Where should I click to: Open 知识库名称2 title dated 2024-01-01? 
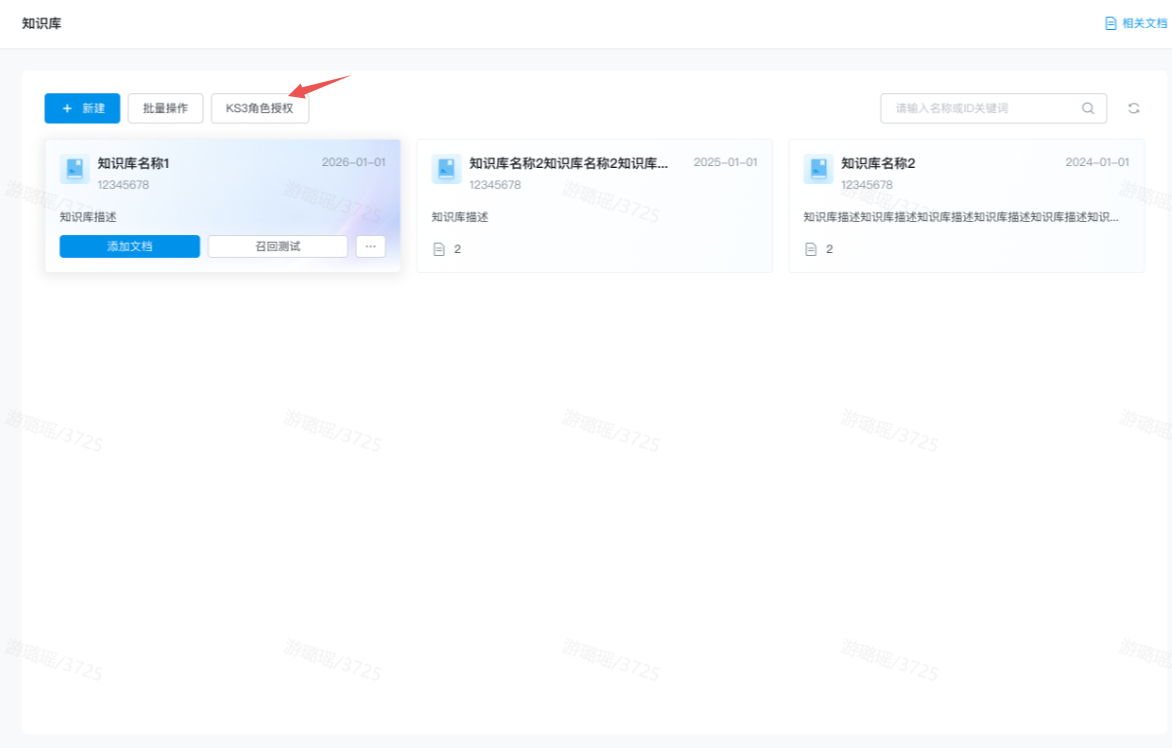(x=878, y=163)
